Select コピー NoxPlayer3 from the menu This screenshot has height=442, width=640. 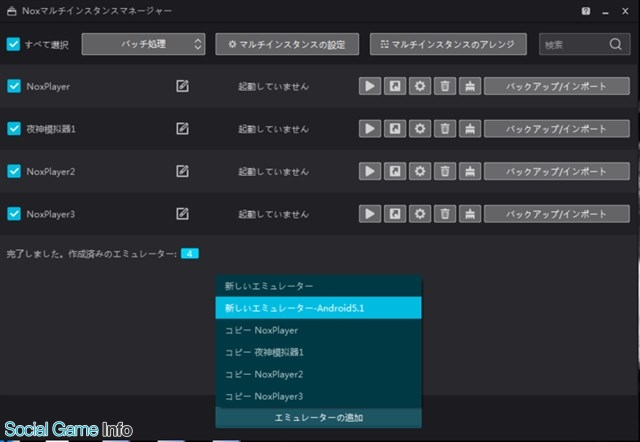pos(318,396)
